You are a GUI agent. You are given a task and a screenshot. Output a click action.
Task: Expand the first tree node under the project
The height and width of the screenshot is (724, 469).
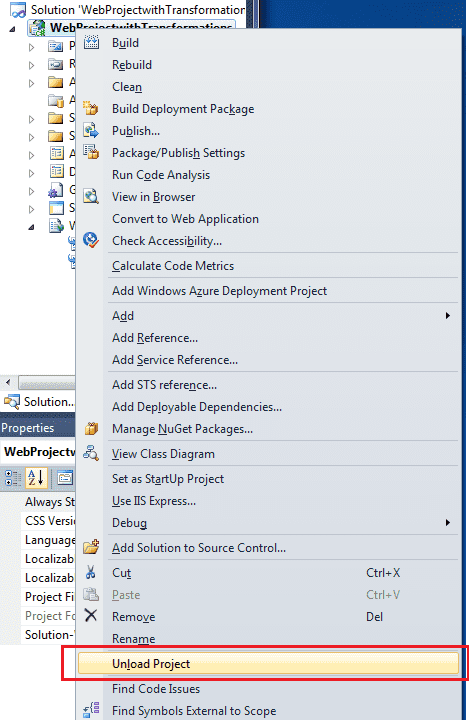tap(31, 47)
